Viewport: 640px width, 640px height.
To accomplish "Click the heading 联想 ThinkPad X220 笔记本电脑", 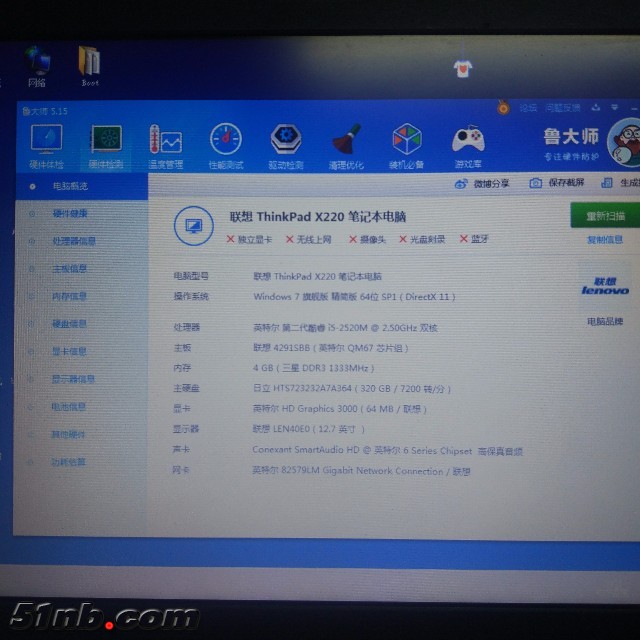I will [x=318, y=217].
